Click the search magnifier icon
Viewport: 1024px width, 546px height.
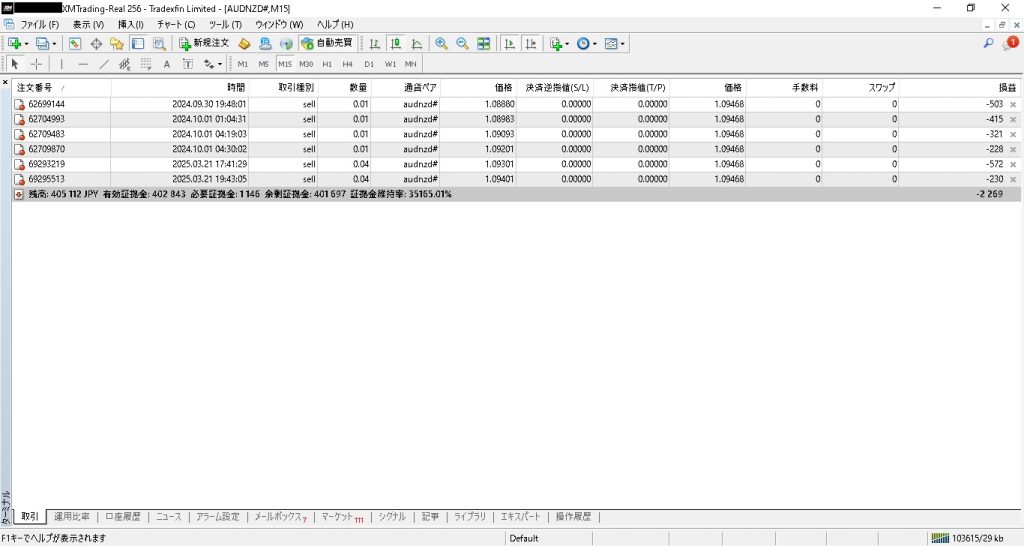point(989,44)
